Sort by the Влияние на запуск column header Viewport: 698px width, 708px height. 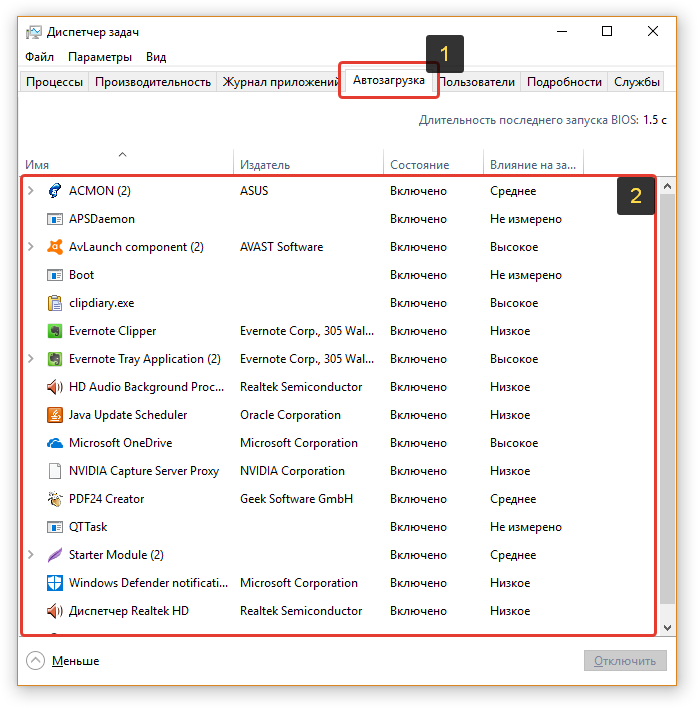[x=533, y=162]
